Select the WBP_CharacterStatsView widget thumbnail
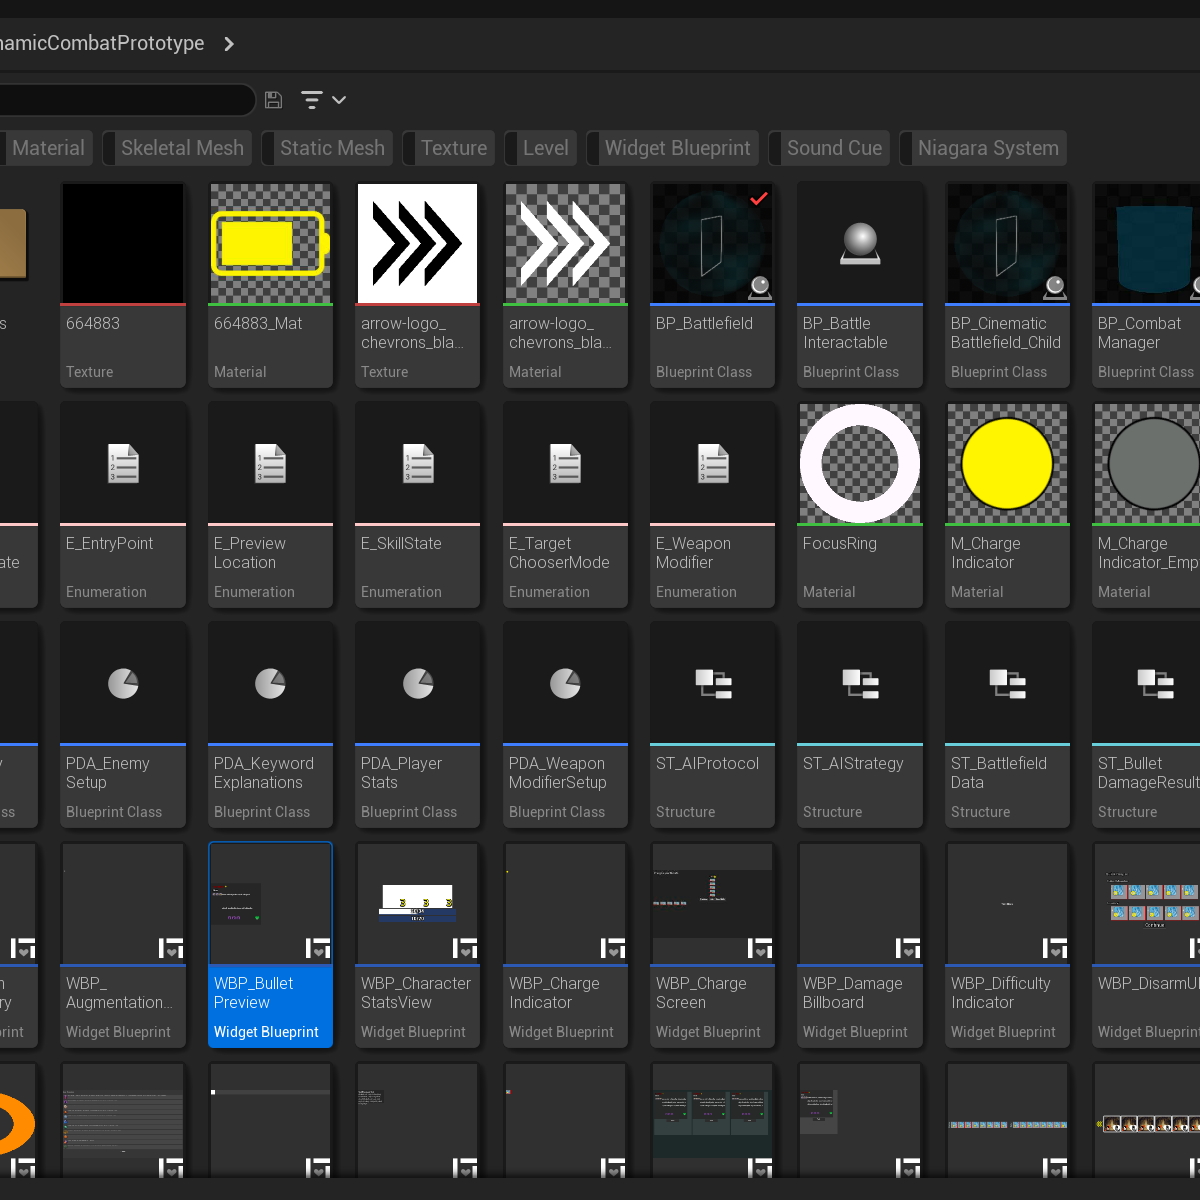 (418, 904)
